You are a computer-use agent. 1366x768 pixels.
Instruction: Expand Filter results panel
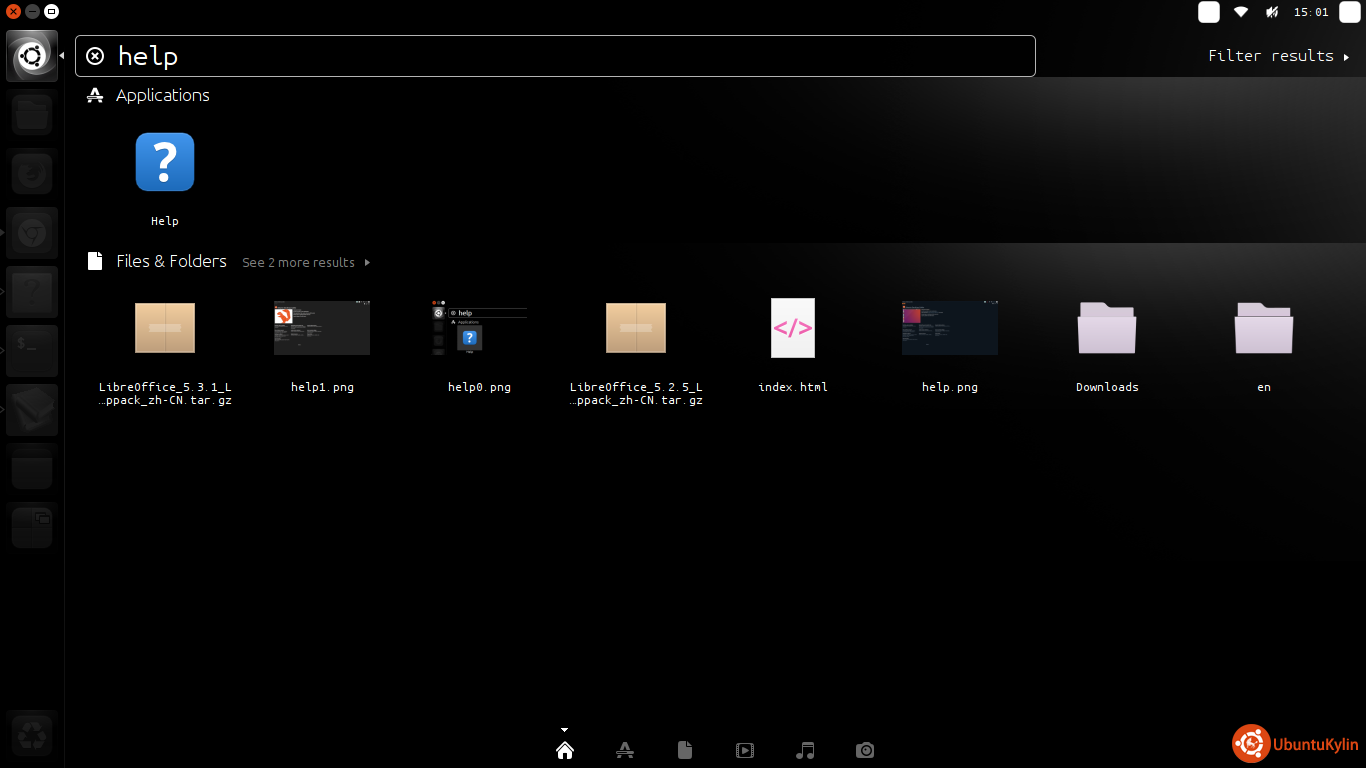pos(1279,56)
